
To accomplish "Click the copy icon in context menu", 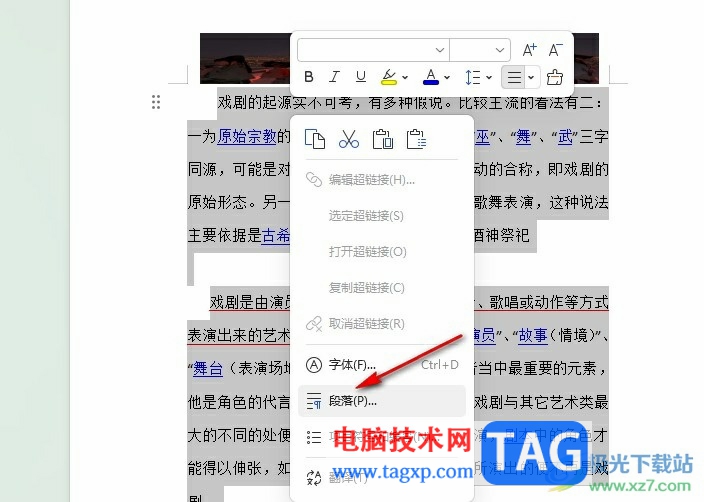I will (x=315, y=138).
